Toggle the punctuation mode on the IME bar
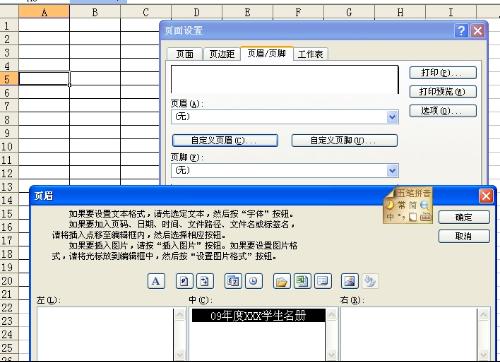500x362 pixels. pos(401,217)
